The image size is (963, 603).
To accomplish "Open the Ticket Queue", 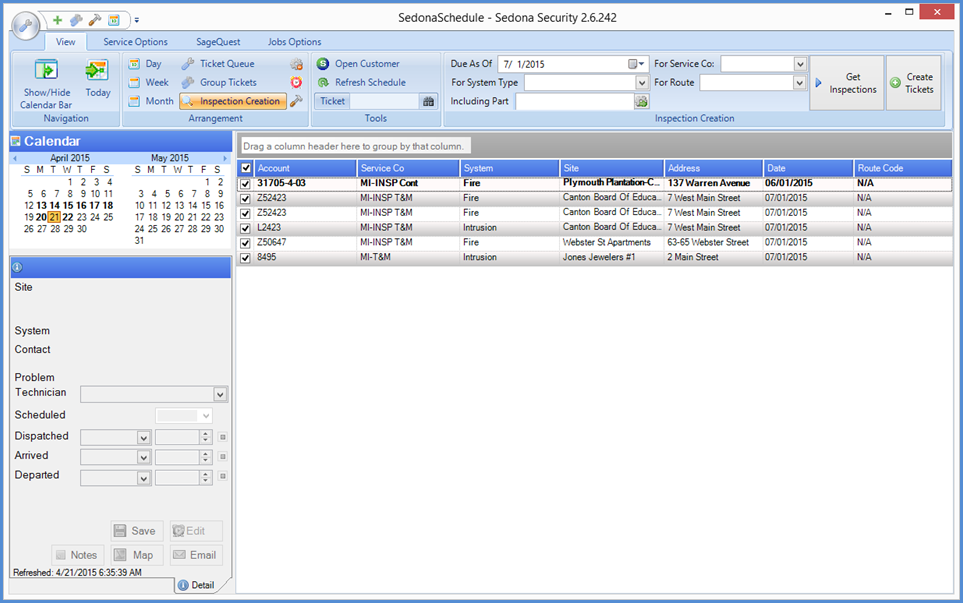I will (218, 64).
